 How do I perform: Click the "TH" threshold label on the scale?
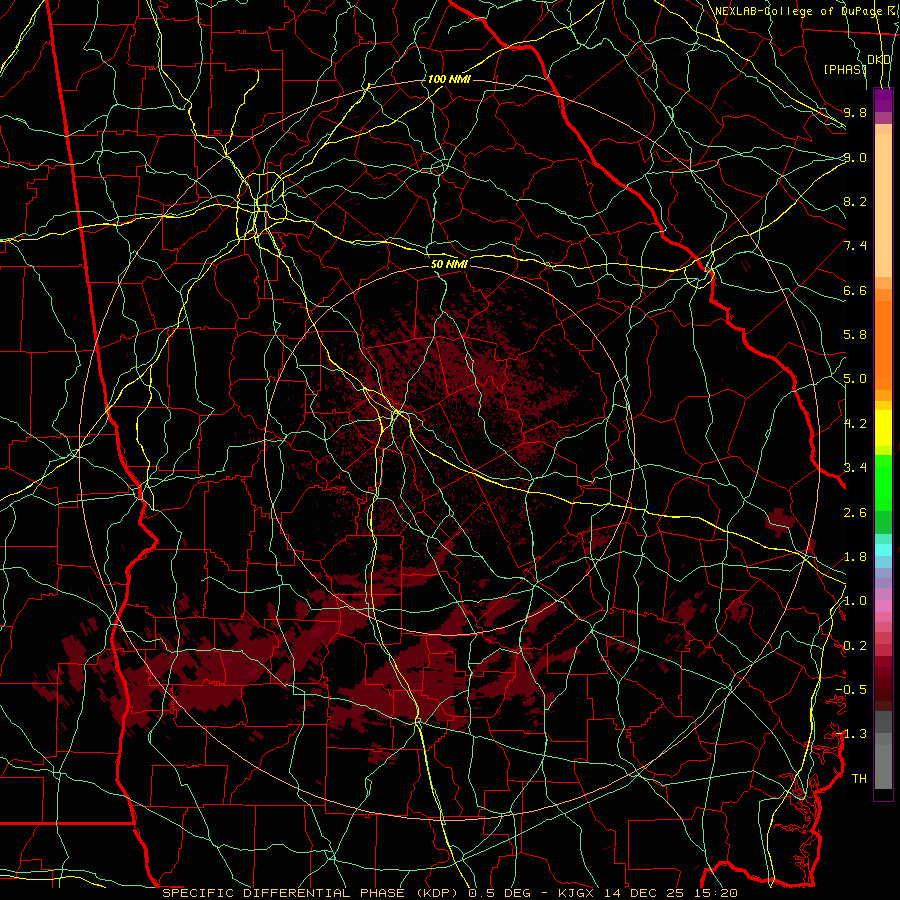point(859,778)
